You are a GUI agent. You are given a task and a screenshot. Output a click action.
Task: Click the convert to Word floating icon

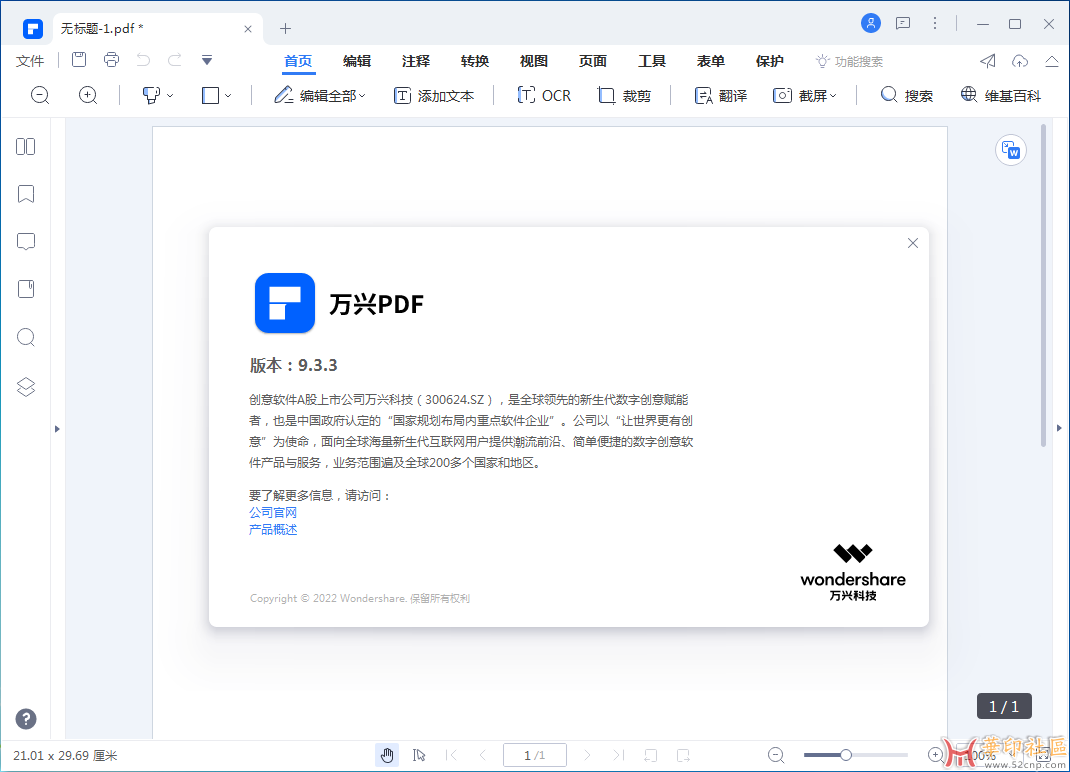(x=1011, y=150)
